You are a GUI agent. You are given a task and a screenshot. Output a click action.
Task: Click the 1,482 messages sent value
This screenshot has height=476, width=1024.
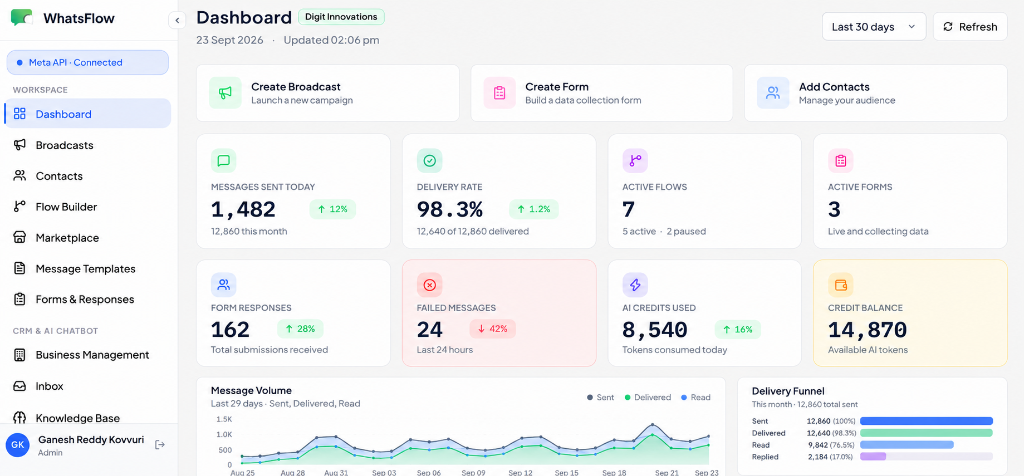244,209
